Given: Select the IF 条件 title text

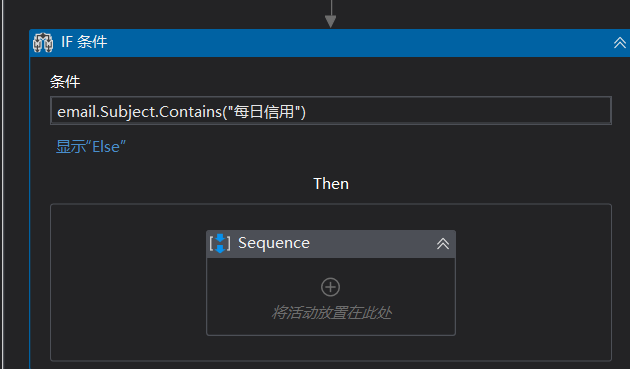Looking at the screenshot, I should click(x=84, y=42).
